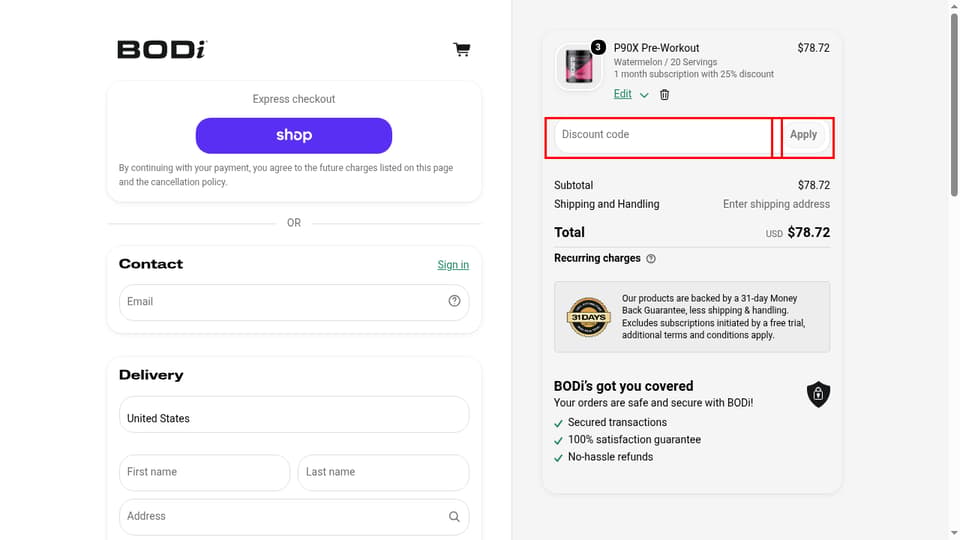Click the 'Express checkout' heading
Screen dimensions: 960x540
pos(294,99)
